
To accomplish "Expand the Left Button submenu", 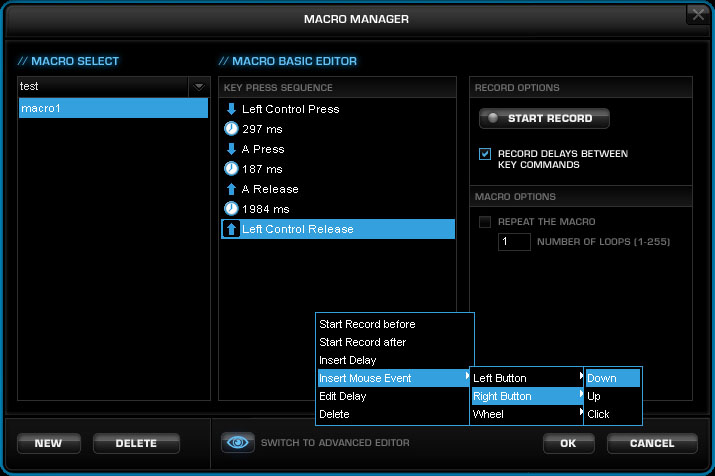I will [527, 378].
